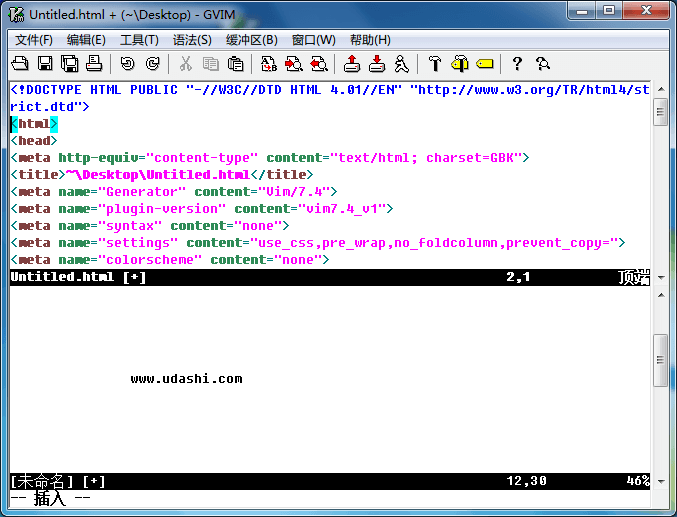Click the Save All files icon
The image size is (677, 517).
(x=69, y=64)
